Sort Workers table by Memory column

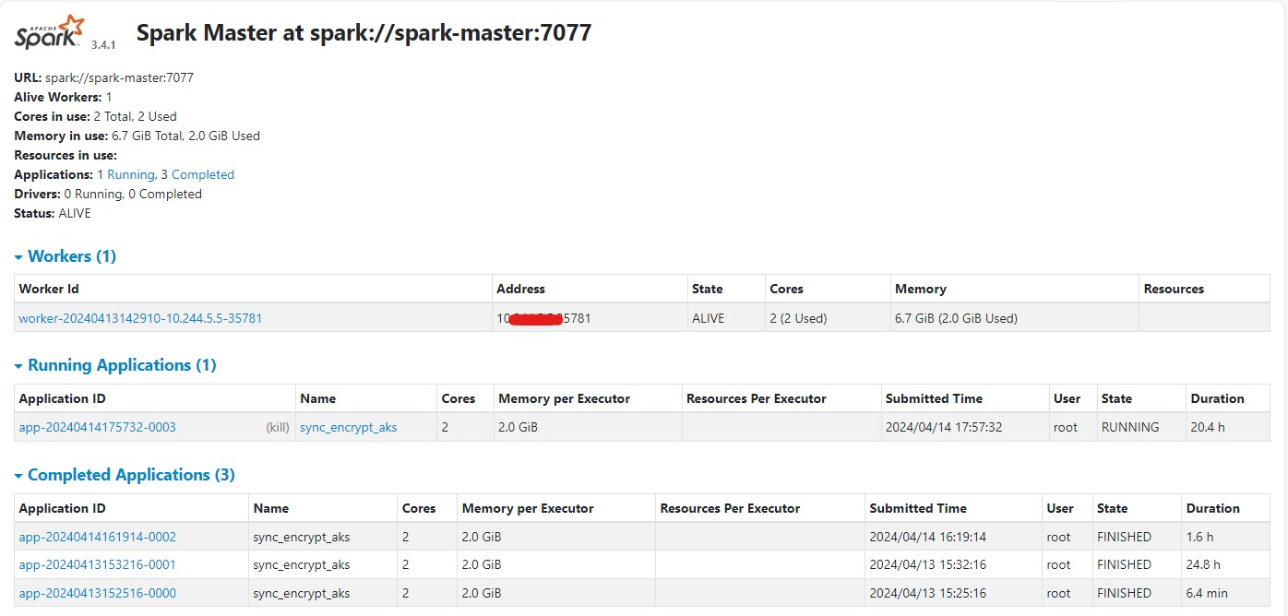[x=920, y=289]
